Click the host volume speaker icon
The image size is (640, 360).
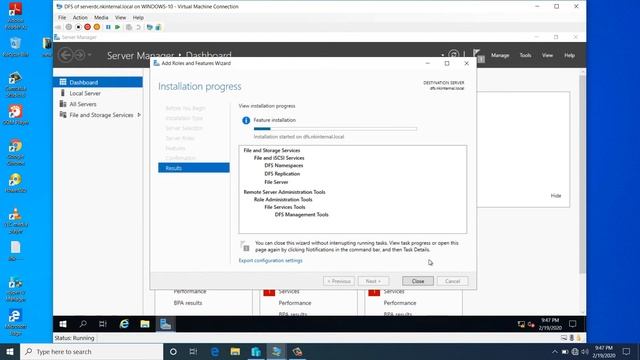pyautogui.click(x=585, y=351)
